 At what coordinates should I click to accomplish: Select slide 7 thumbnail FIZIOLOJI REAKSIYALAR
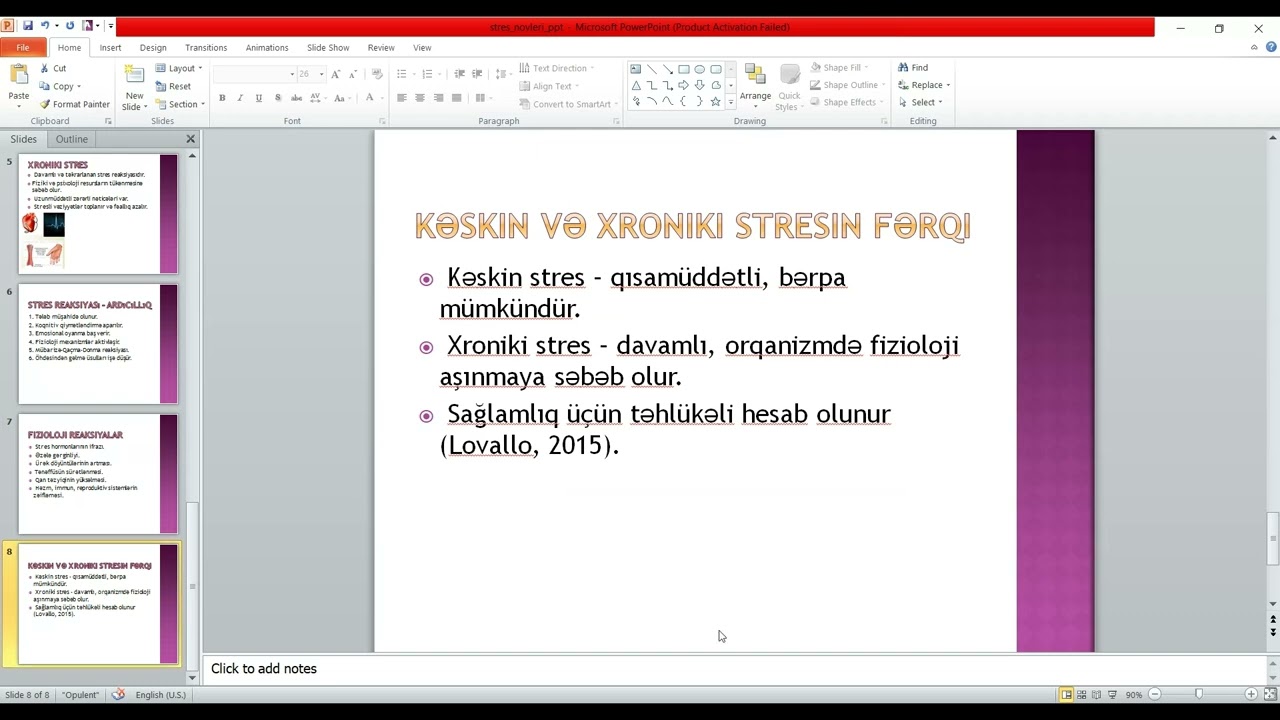98,474
